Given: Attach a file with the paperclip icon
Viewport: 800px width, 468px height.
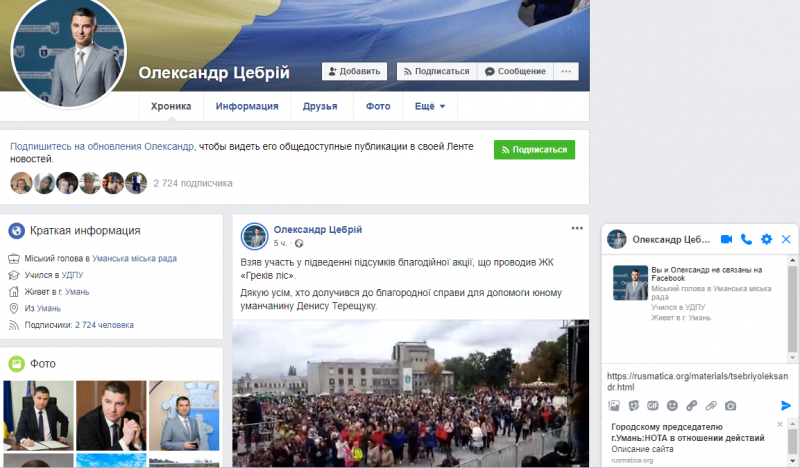Looking at the screenshot, I should coord(711,406).
